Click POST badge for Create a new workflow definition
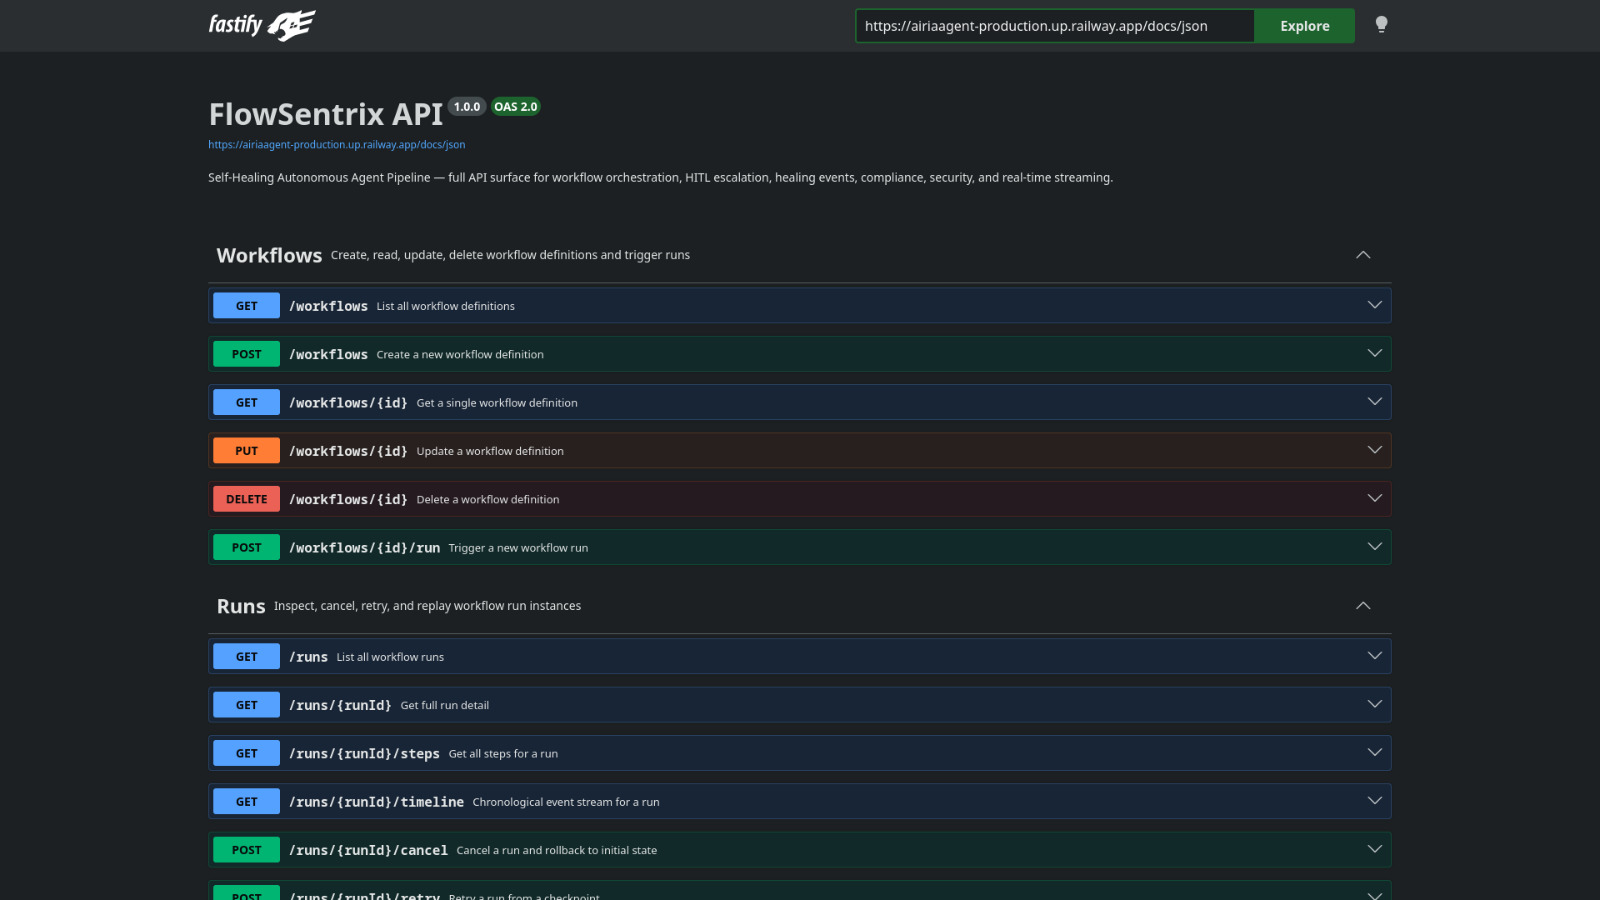Screen dimensions: 1600x900 coord(247,354)
